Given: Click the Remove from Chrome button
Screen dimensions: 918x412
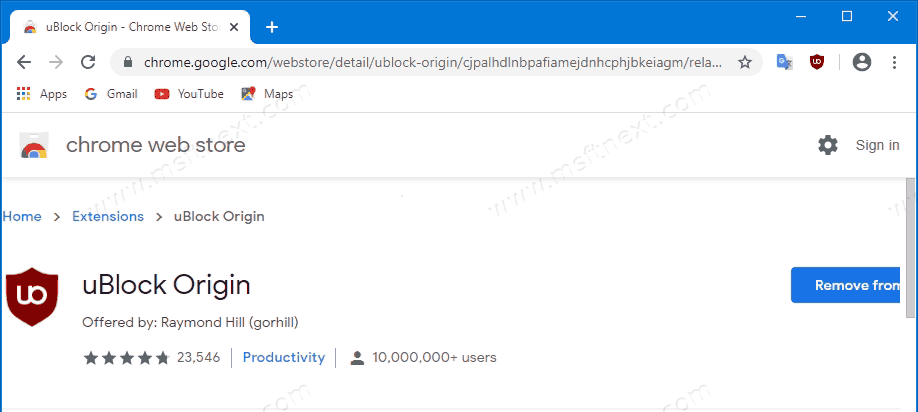Looking at the screenshot, I should tap(845, 285).
